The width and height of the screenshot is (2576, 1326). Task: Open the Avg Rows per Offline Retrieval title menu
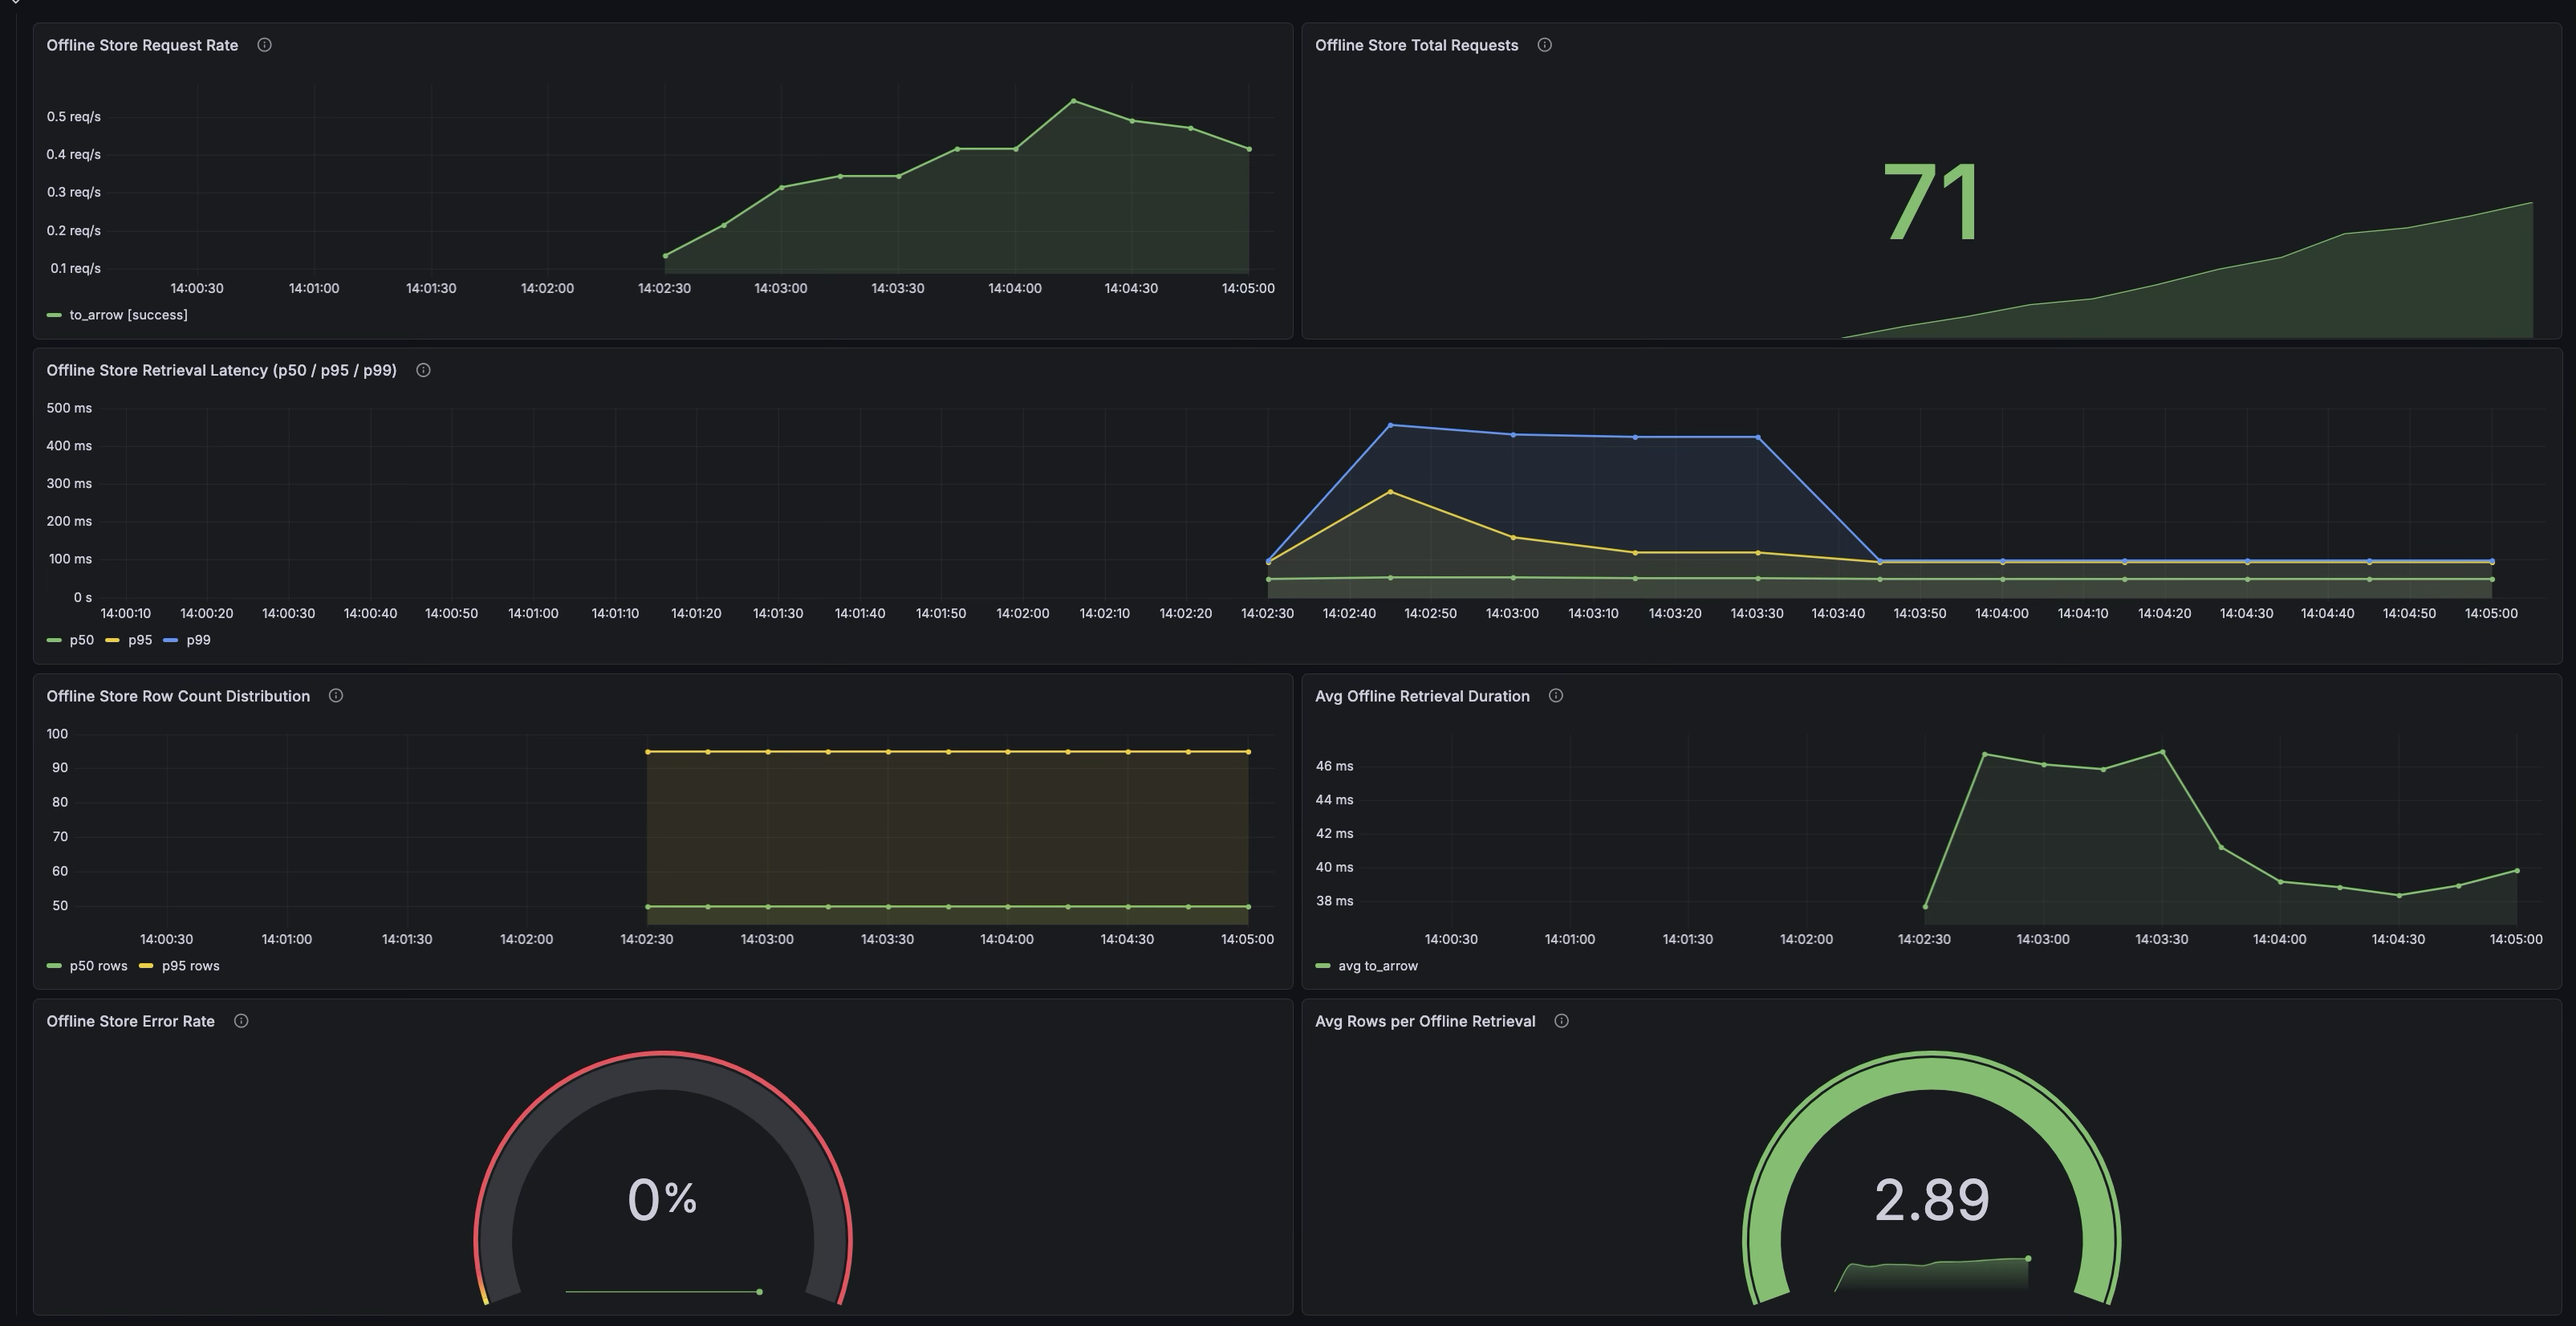click(1425, 1021)
